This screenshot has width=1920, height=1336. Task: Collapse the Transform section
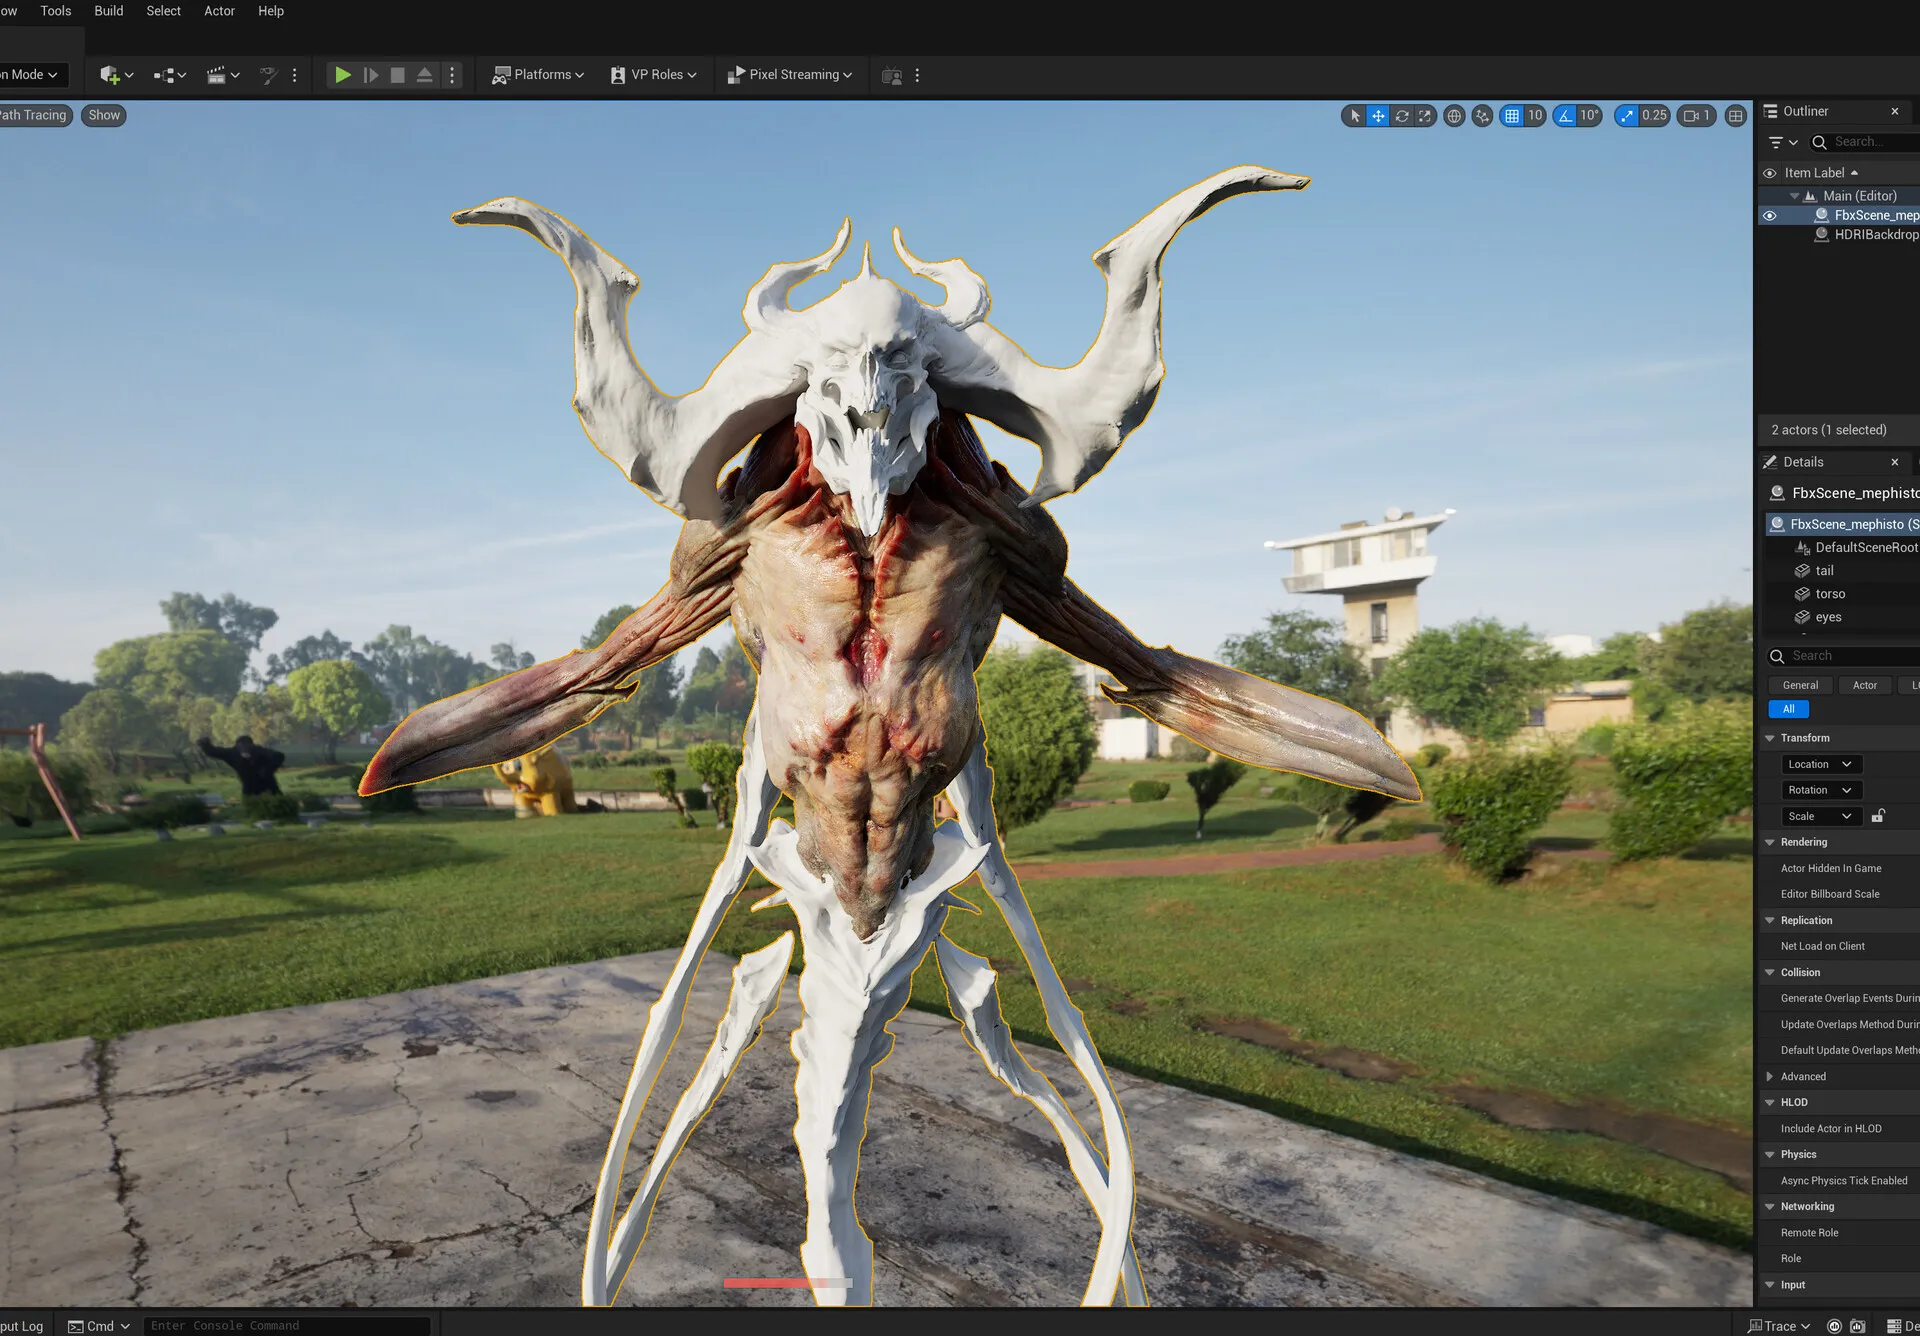(x=1770, y=738)
